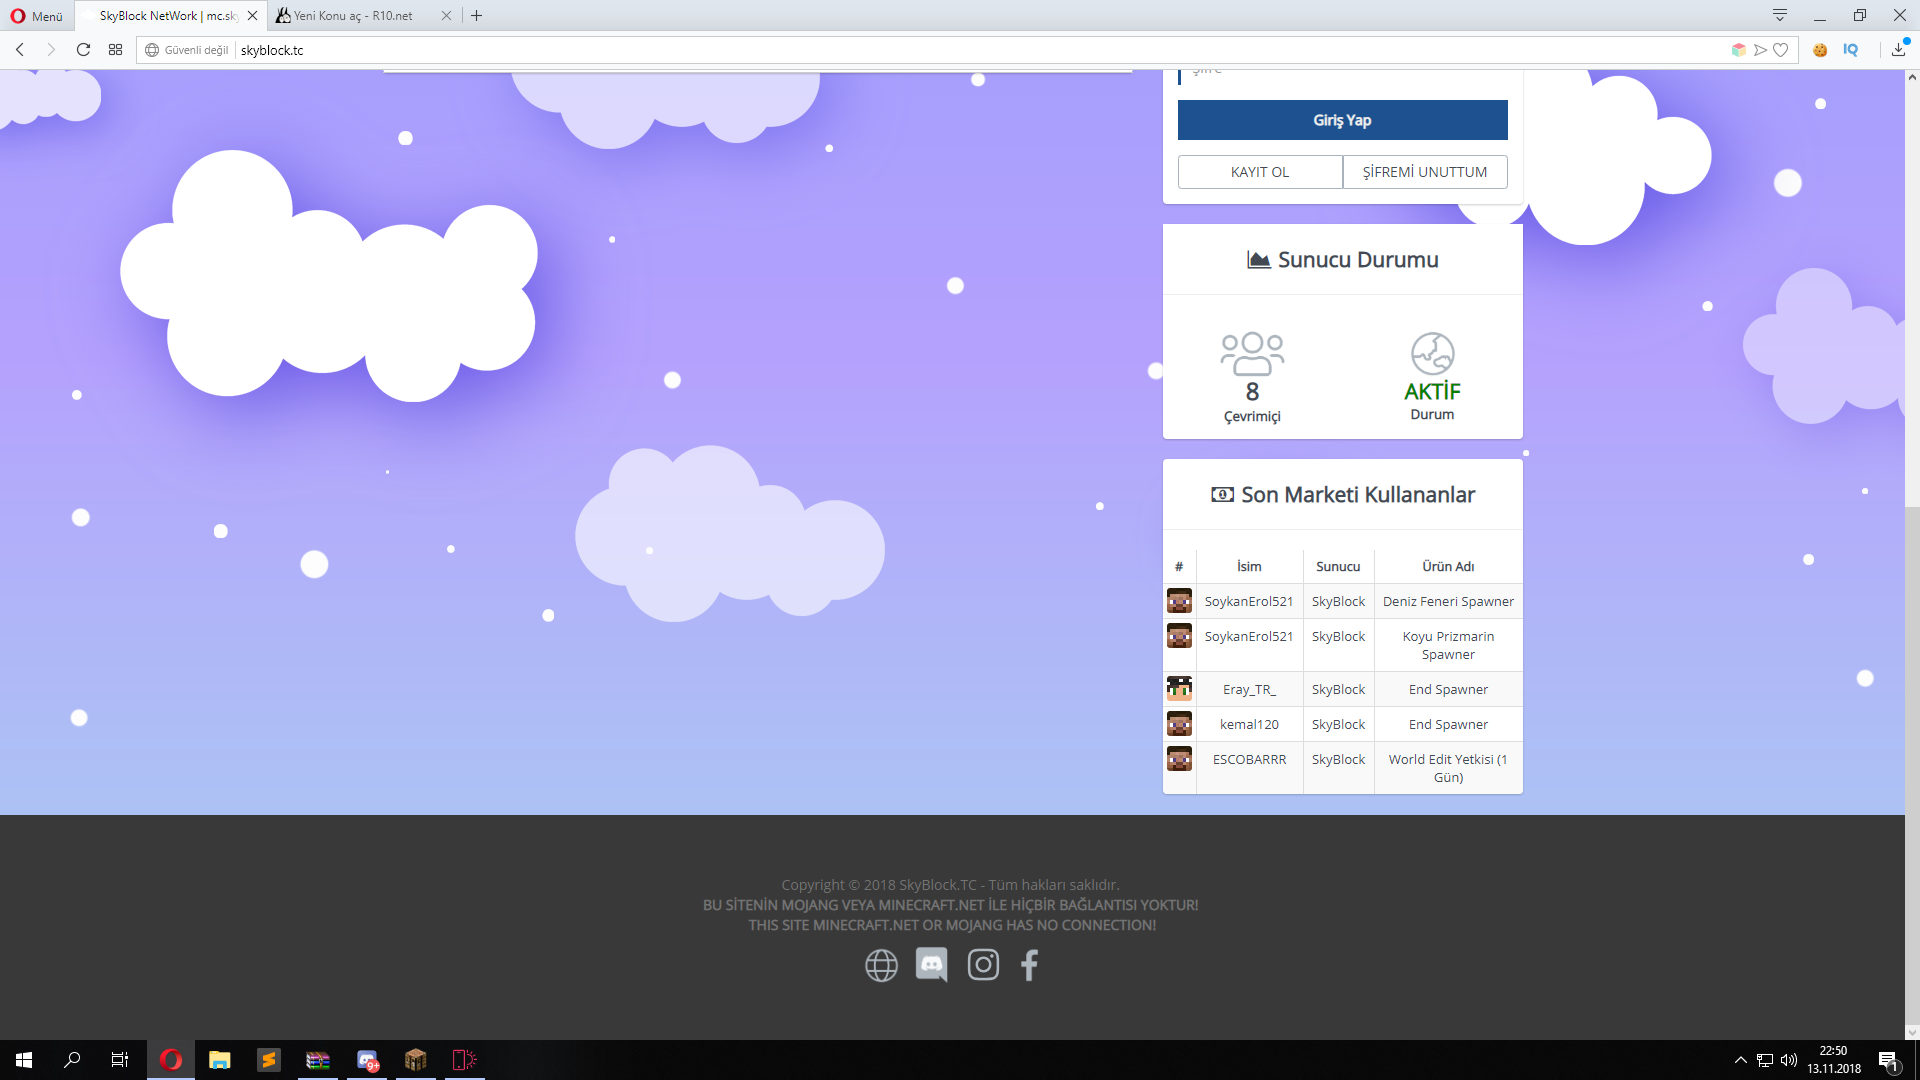Open the Facebook icon in footer
1920x1080 pixels.
[x=1029, y=965]
